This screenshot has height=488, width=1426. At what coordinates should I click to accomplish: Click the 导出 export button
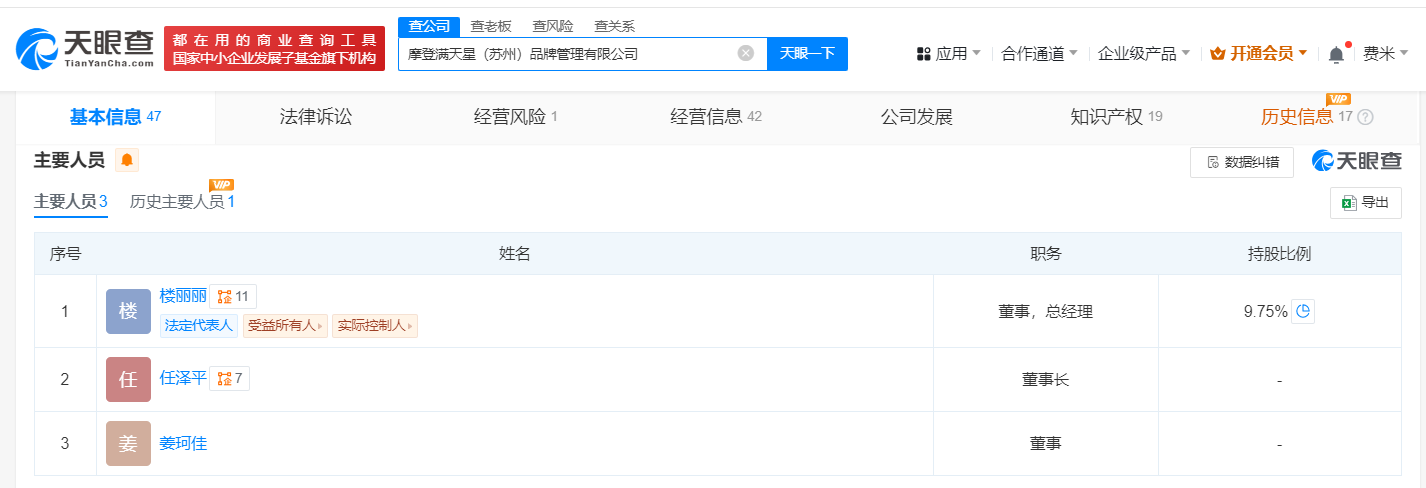point(1365,203)
